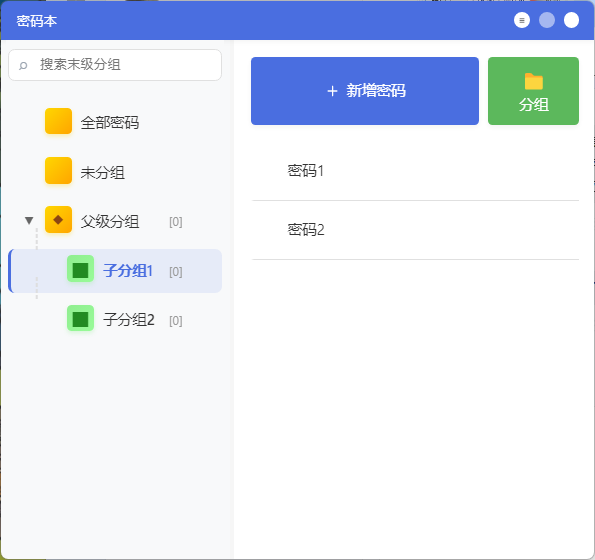Focus the 搜索末级分组 search field
595x560 pixels.
tap(115, 65)
